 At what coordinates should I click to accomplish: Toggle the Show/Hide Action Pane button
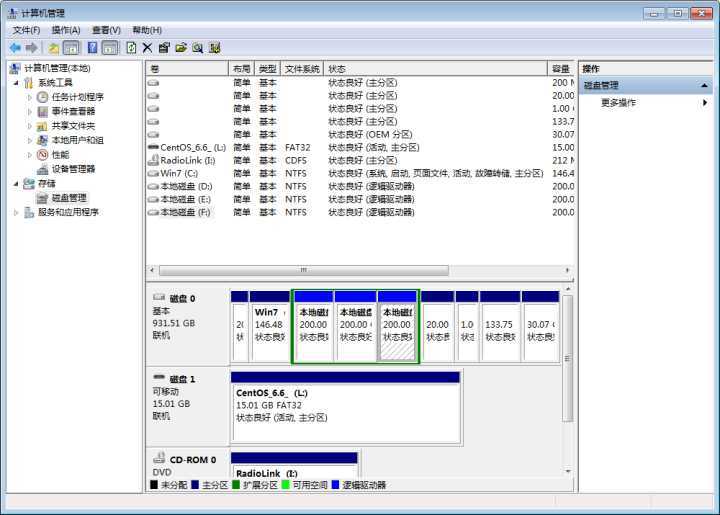[110, 47]
